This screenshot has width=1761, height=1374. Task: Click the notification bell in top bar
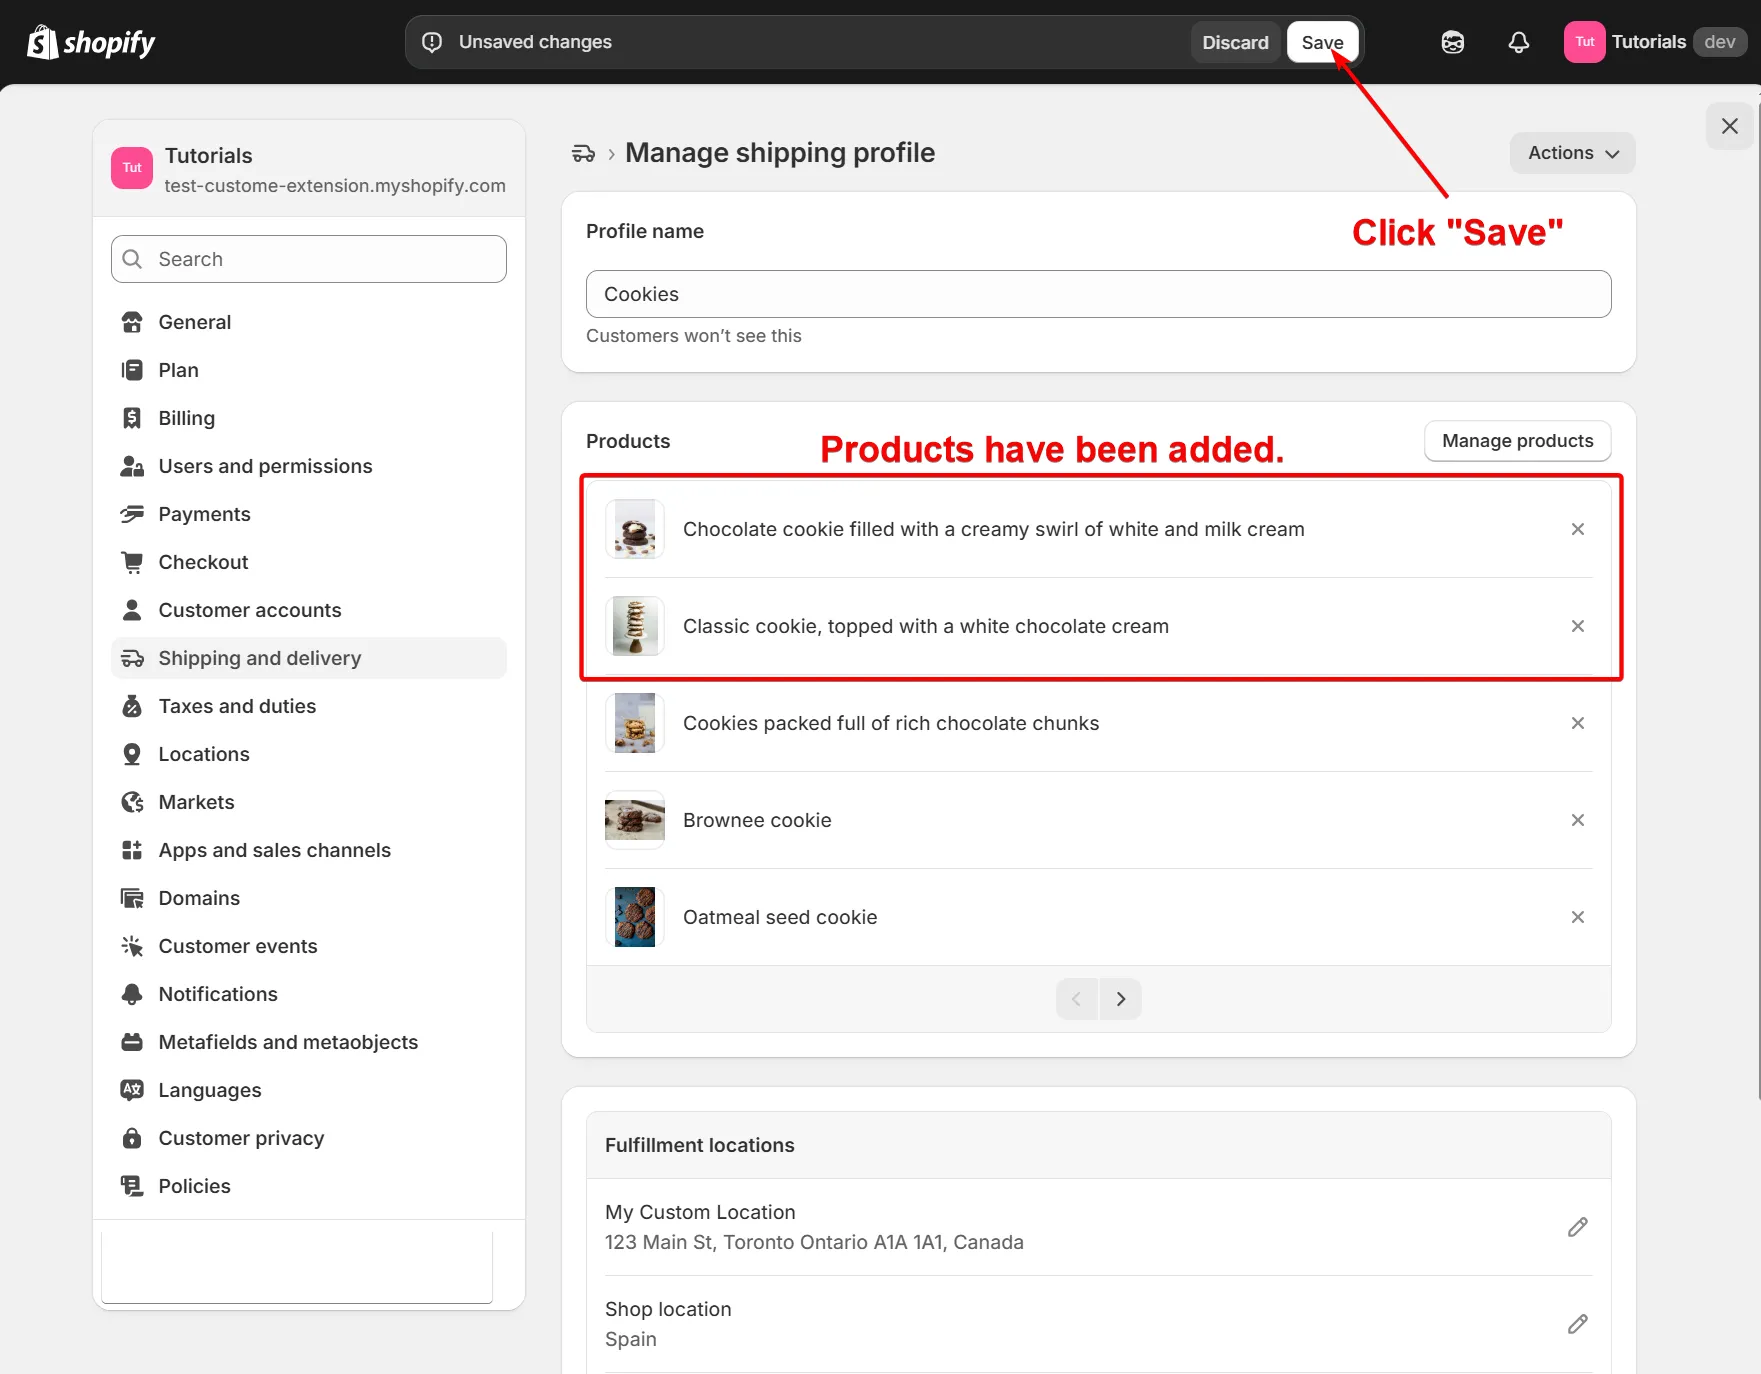[x=1518, y=42]
